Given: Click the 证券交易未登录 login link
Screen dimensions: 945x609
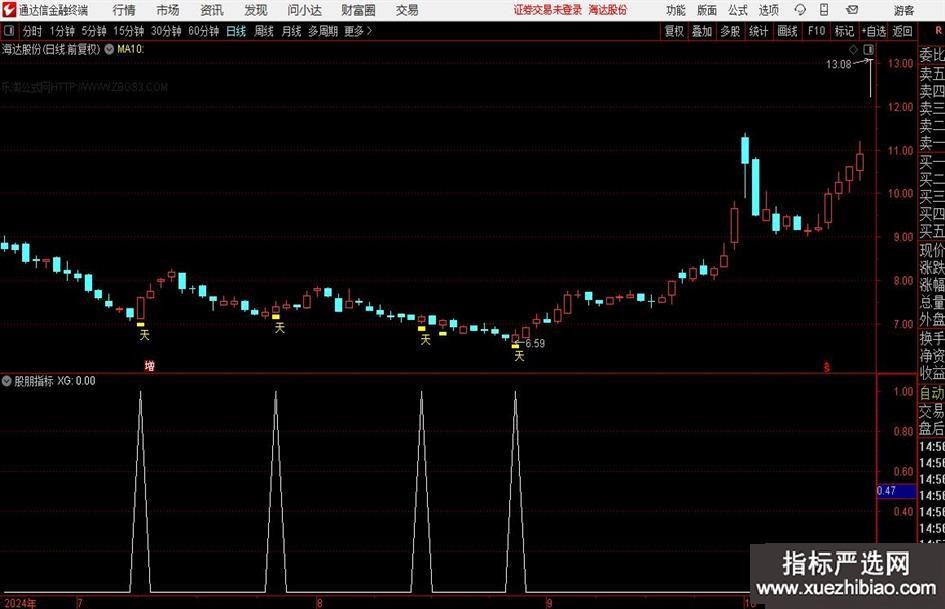Looking at the screenshot, I should click(548, 10).
